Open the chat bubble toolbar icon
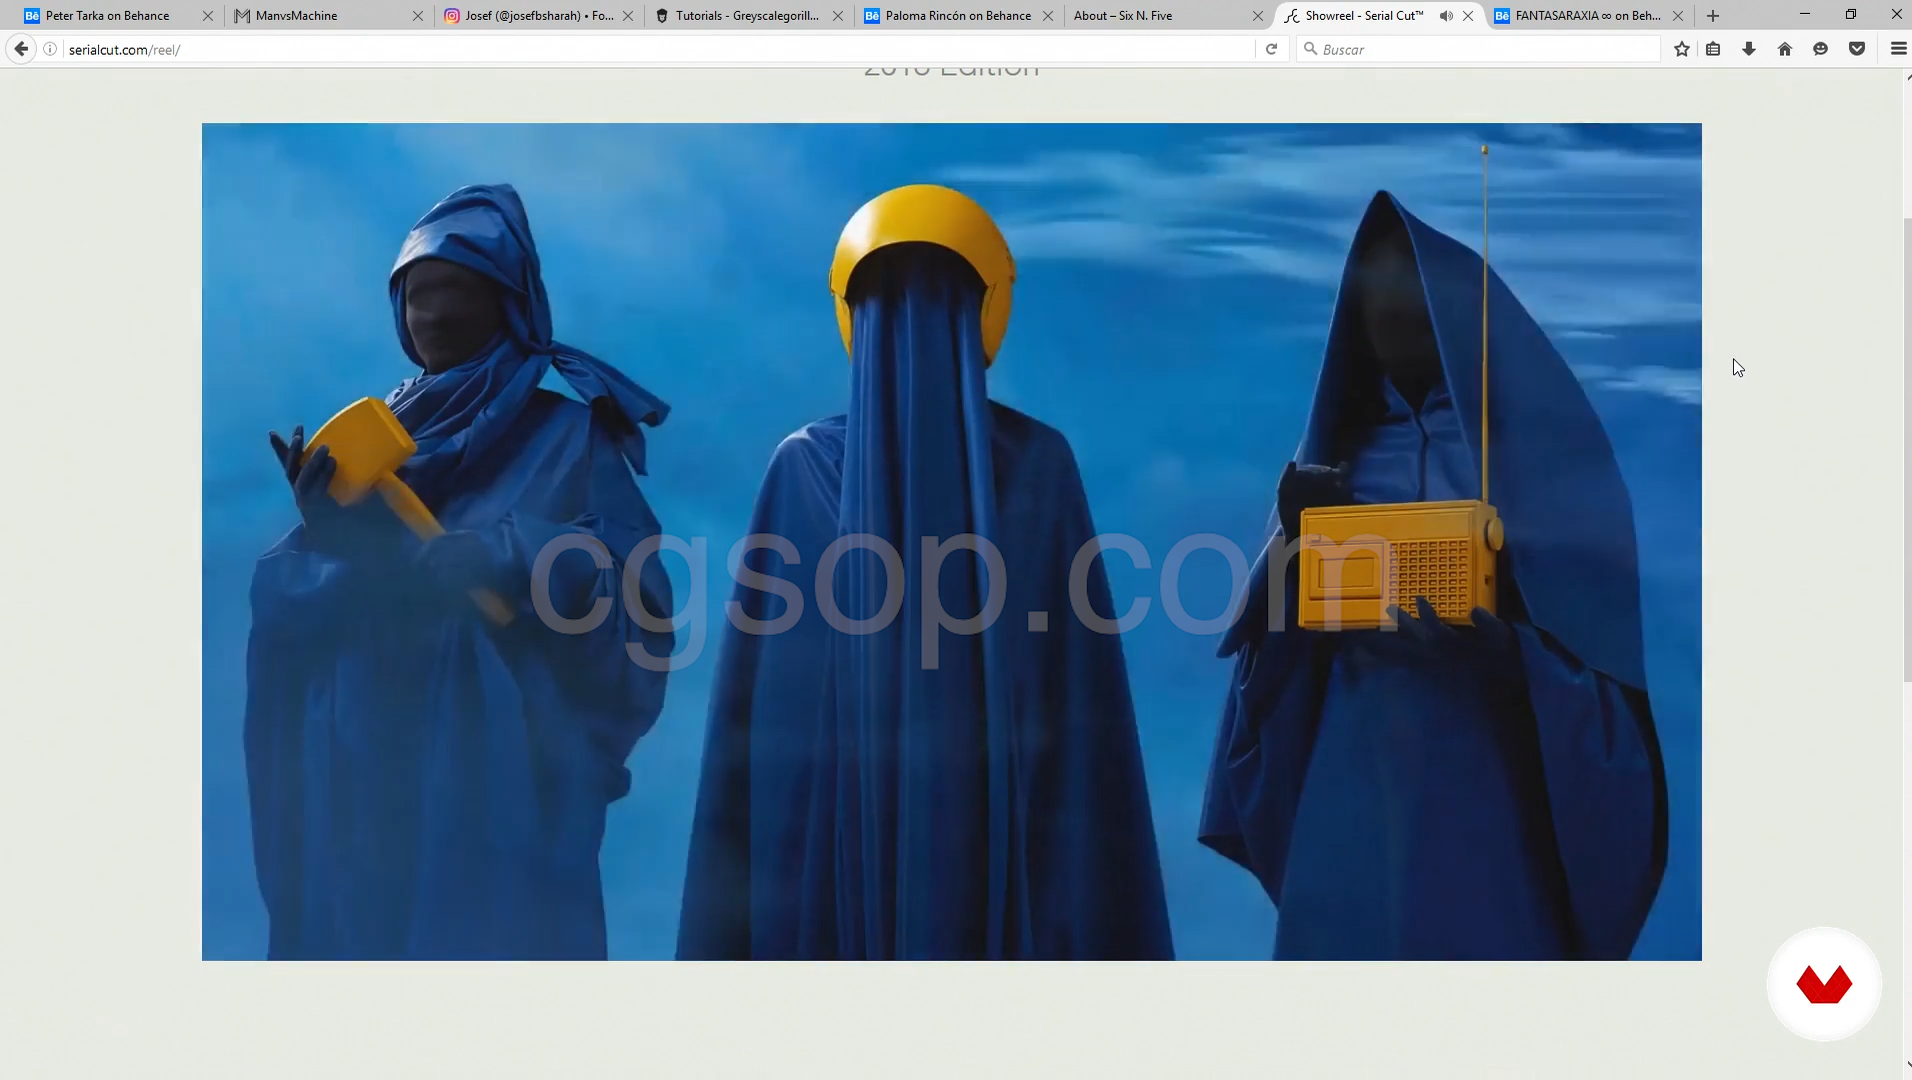Viewport: 1912px width, 1080px height. coord(1821,49)
